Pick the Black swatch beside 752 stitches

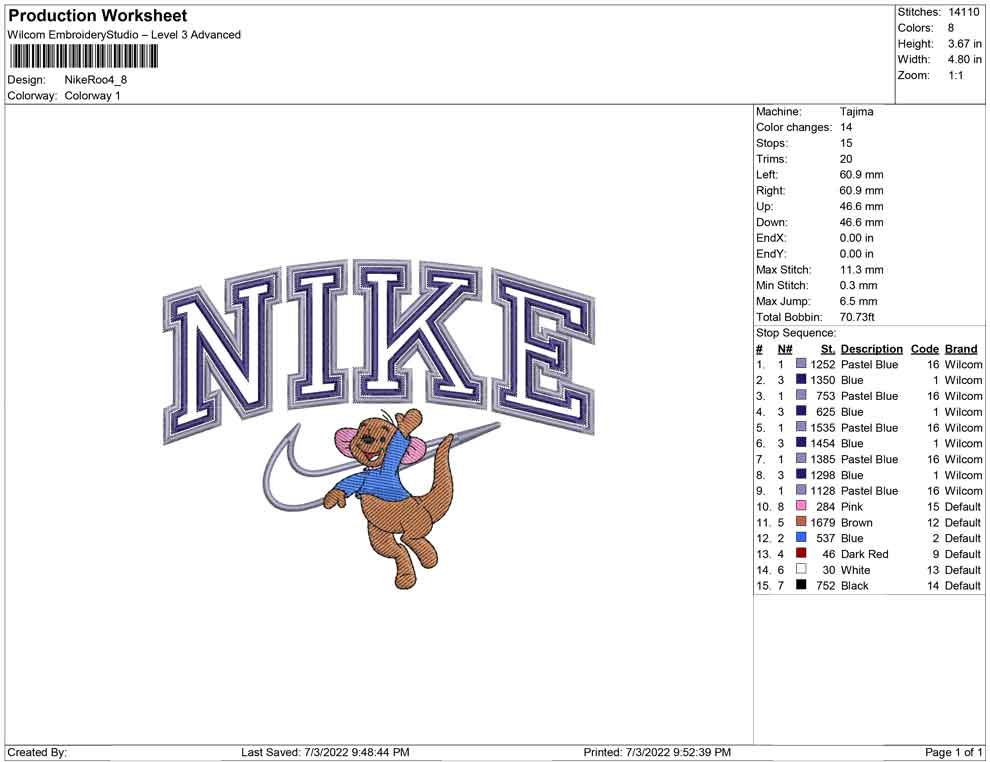click(x=801, y=585)
